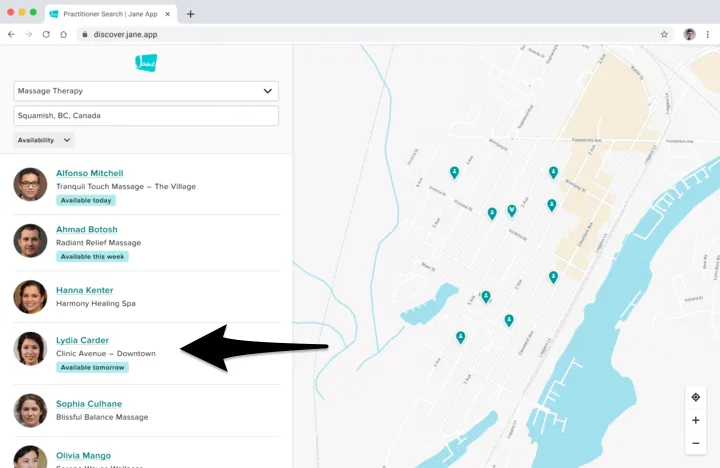Click Ahmad Botosh's profile photo
Viewport: 720px width, 468px height.
pyautogui.click(x=30, y=241)
